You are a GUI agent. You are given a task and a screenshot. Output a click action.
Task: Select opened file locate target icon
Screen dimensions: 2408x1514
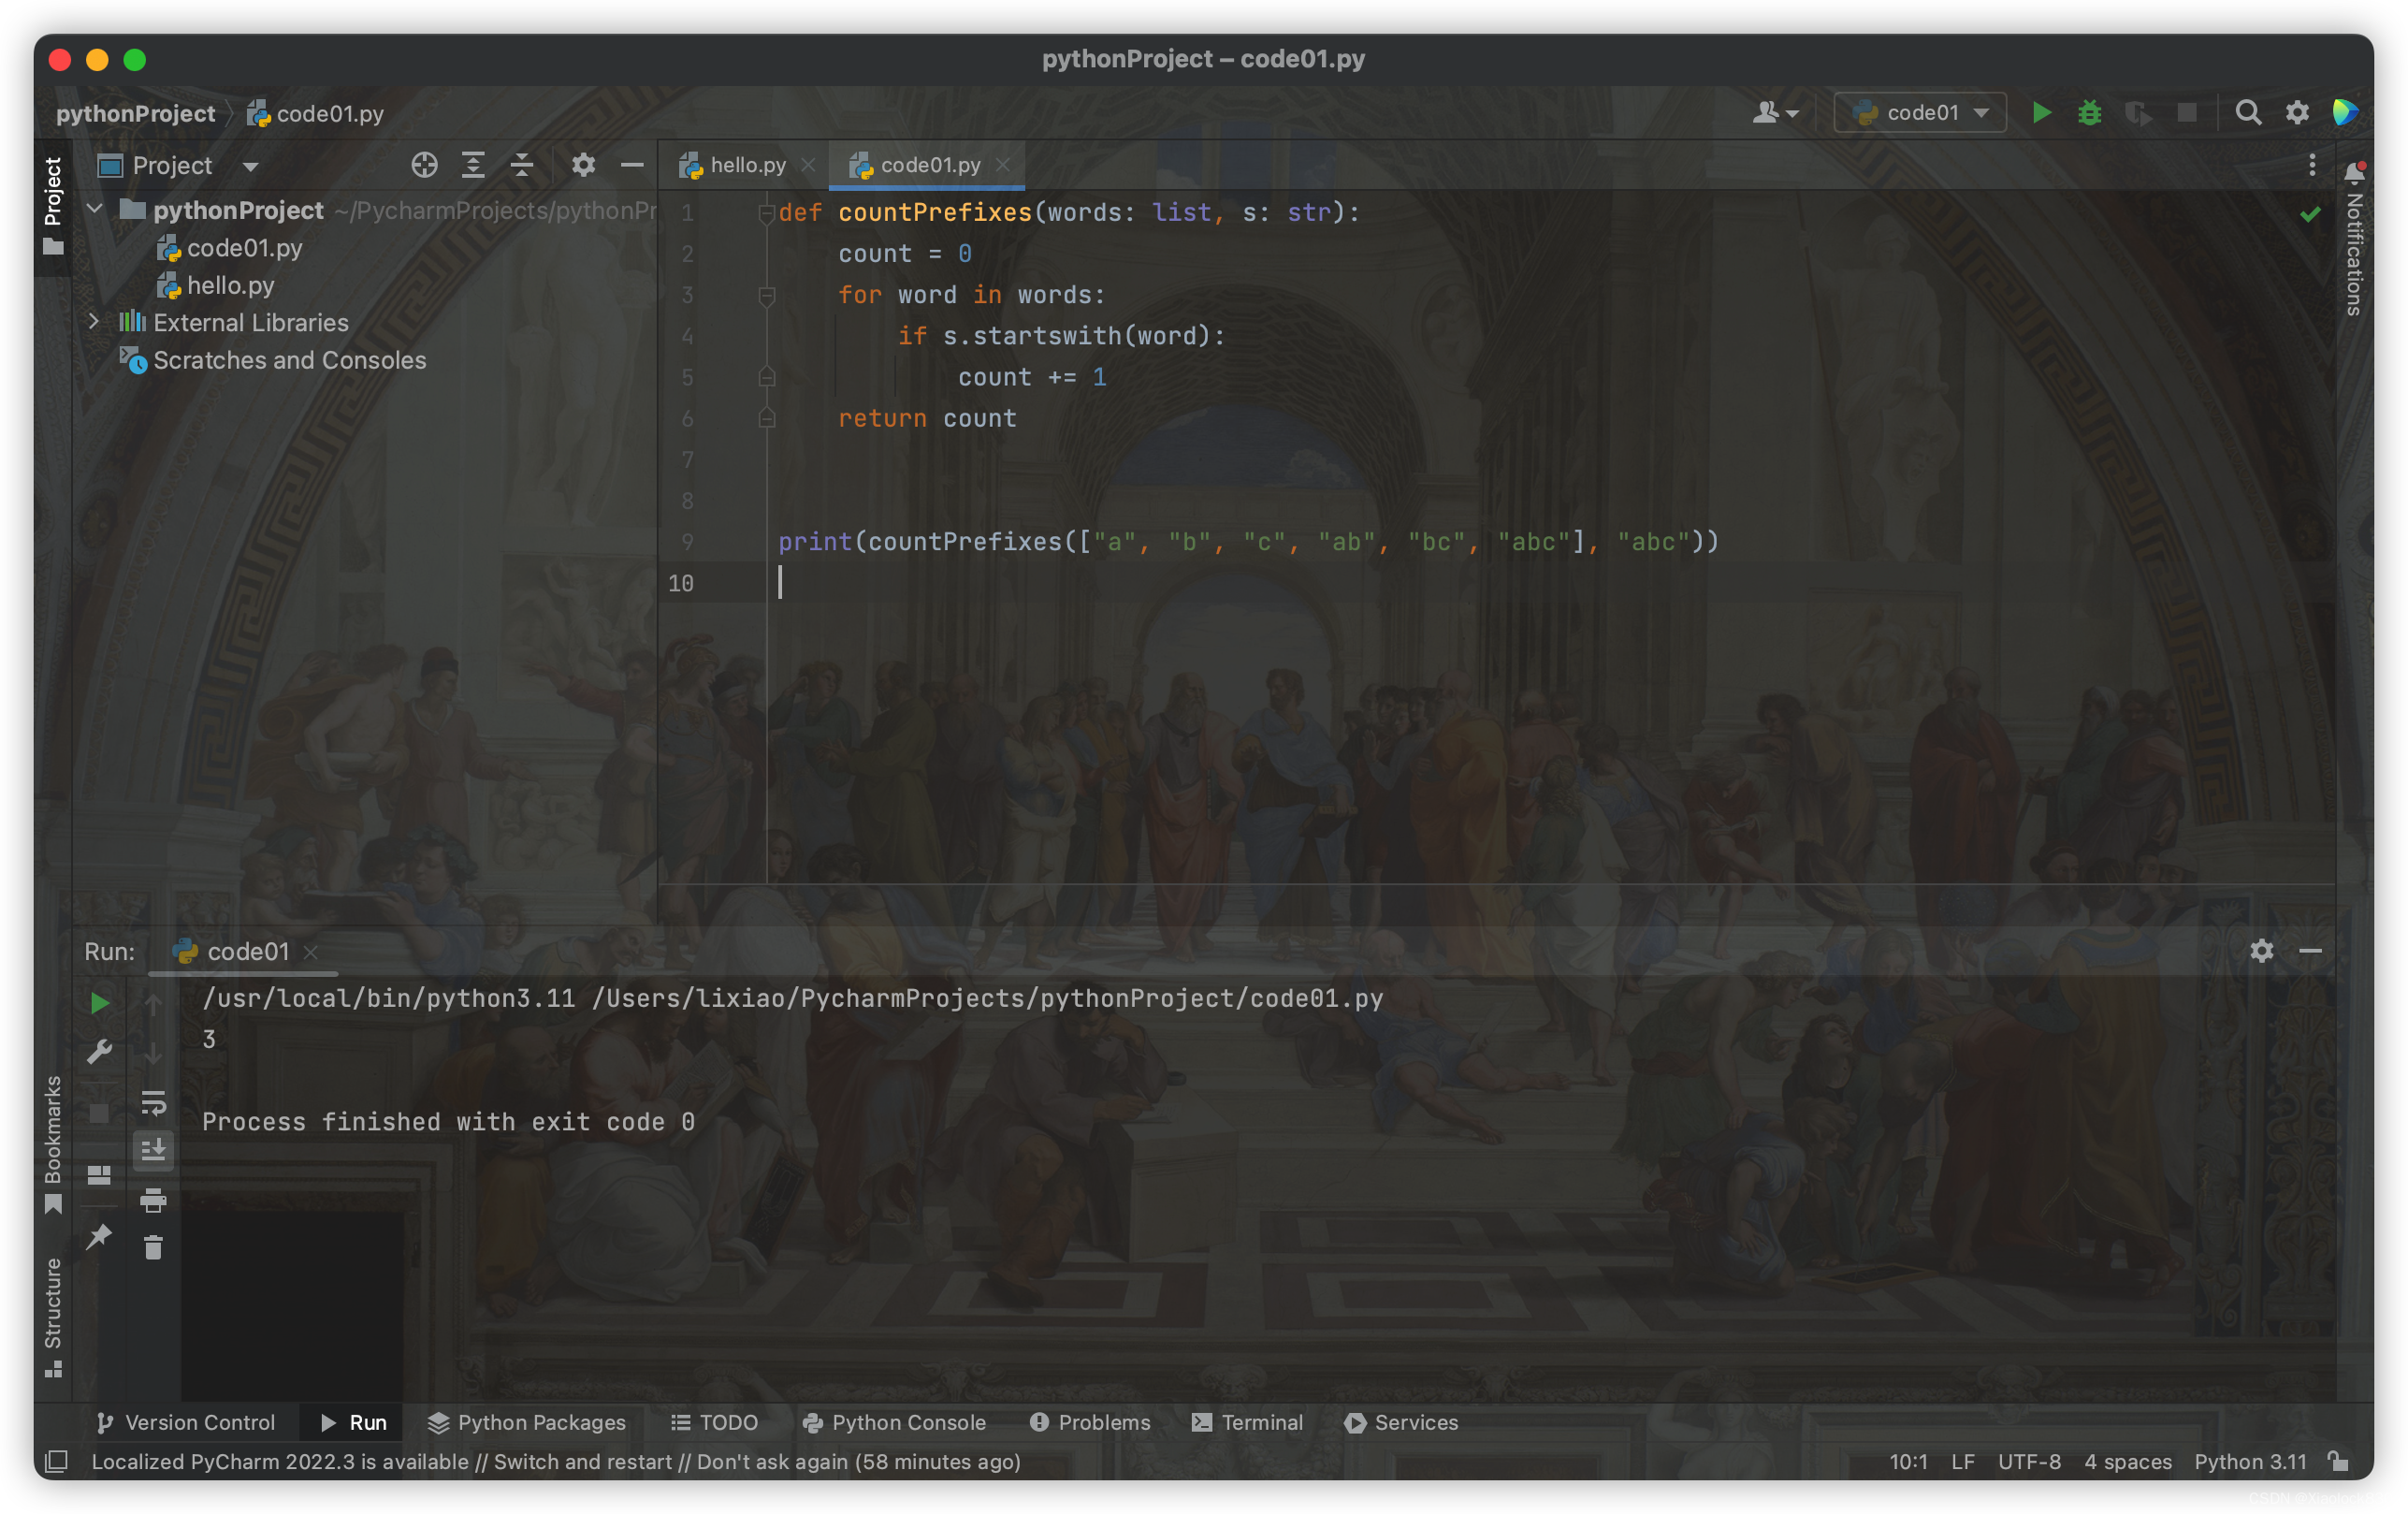(x=424, y=165)
